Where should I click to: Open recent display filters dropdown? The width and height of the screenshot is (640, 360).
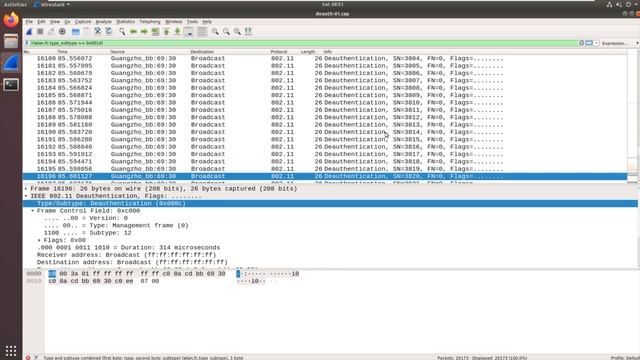pyautogui.click(x=596, y=43)
